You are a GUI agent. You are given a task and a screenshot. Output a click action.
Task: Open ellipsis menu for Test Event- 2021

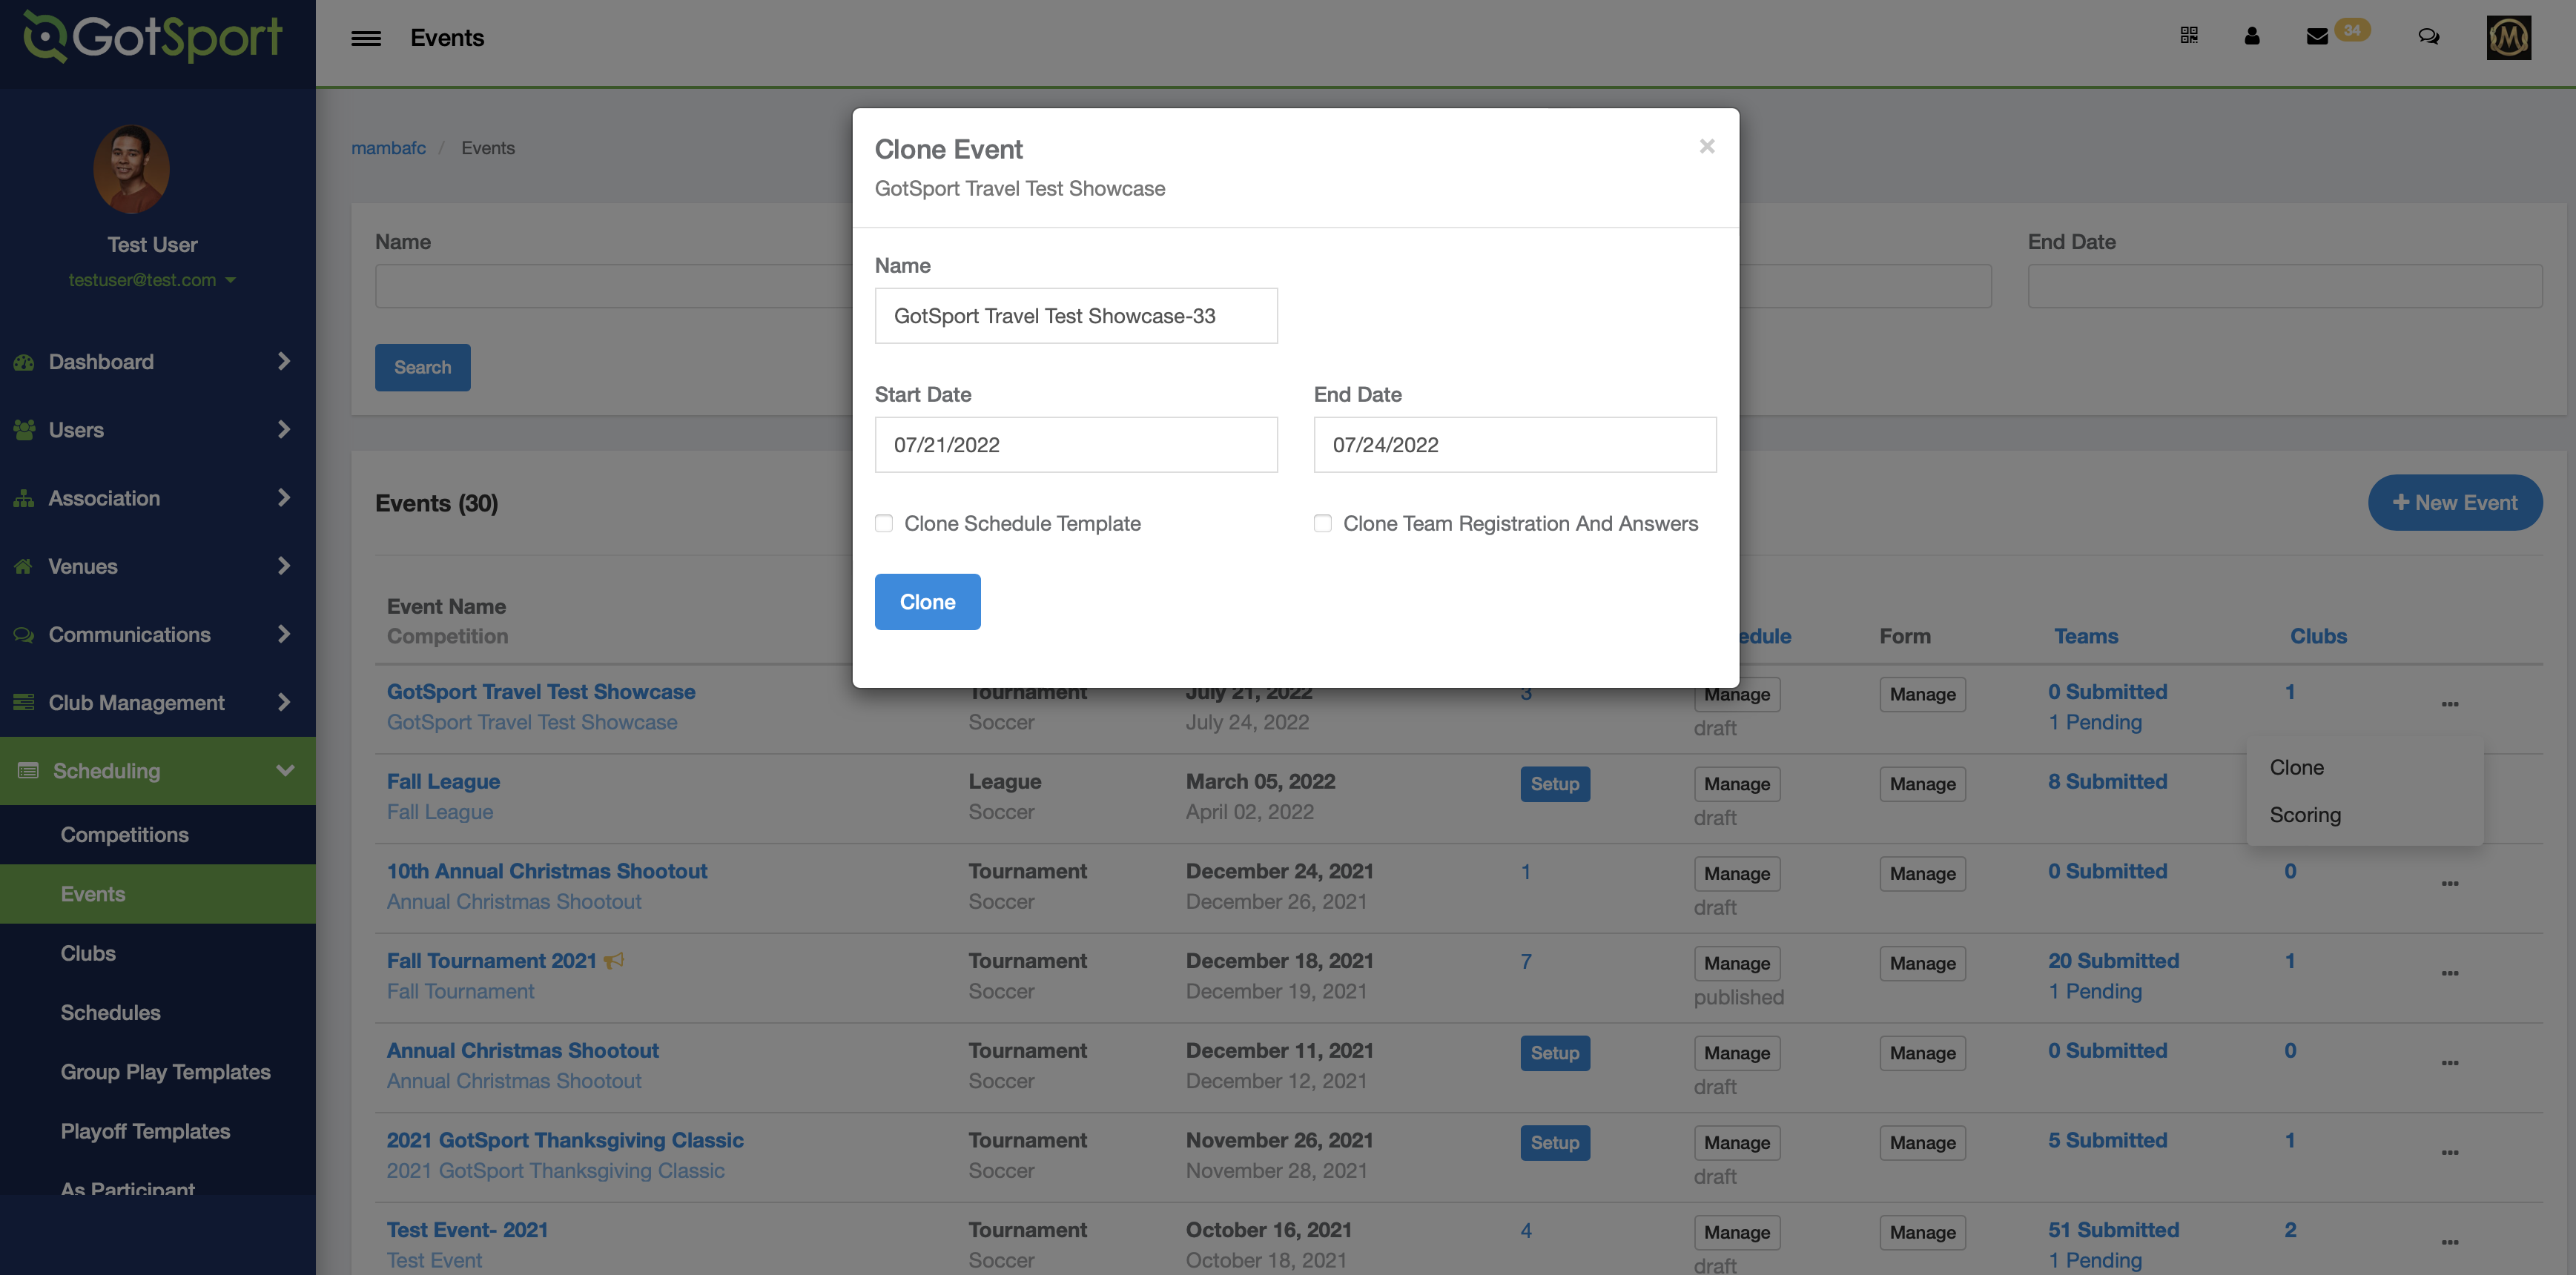tap(2450, 1242)
